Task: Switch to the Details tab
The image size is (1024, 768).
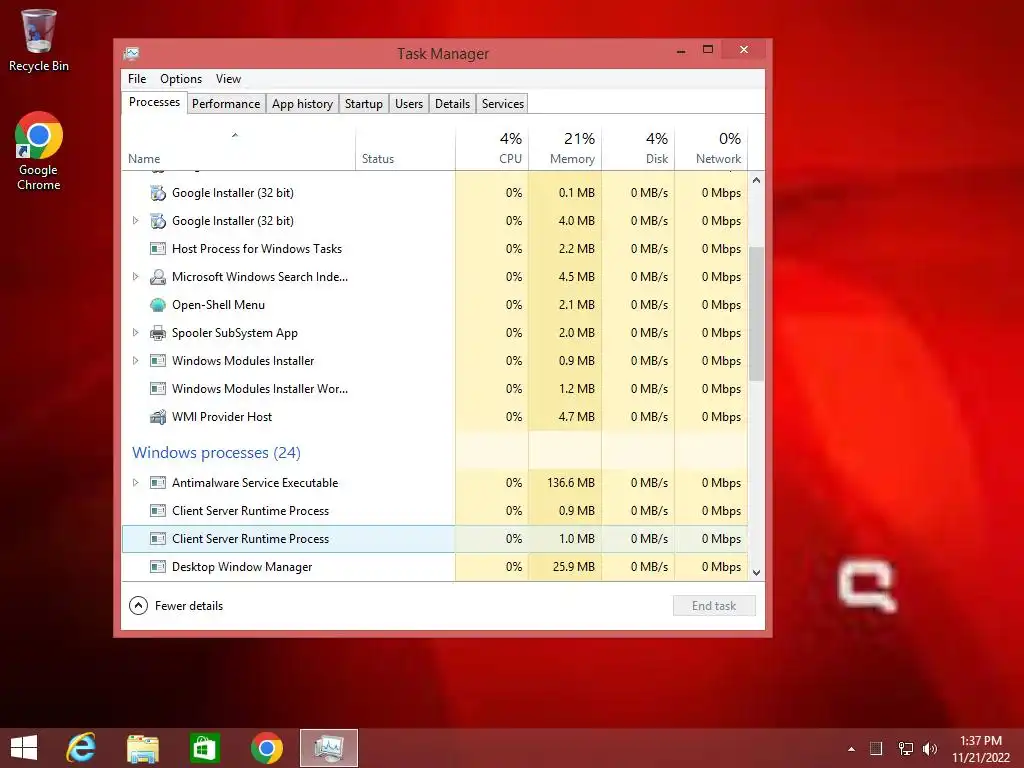Action: click(x=452, y=104)
